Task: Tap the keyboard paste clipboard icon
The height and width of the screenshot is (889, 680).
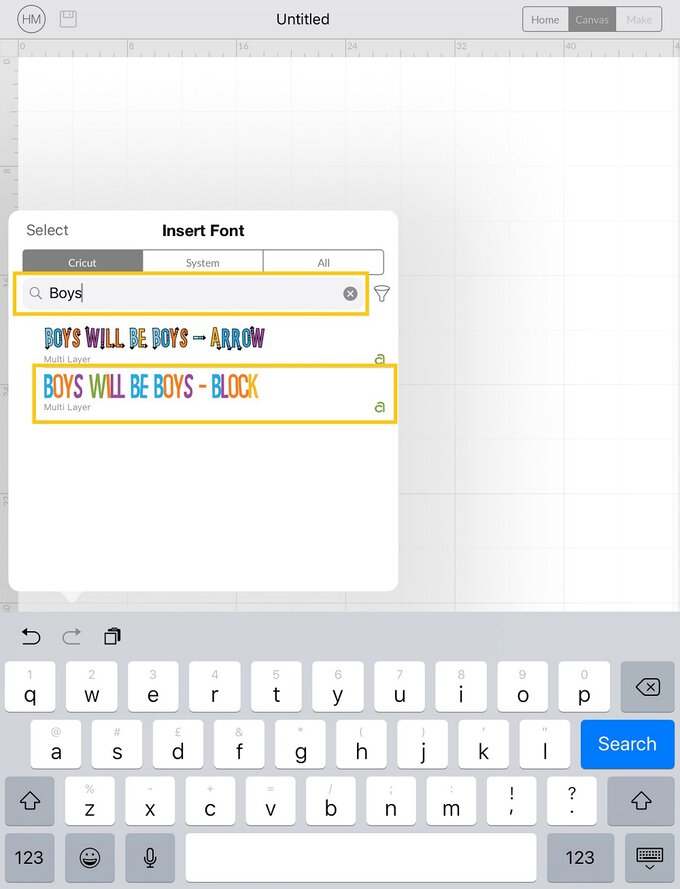Action: coord(112,636)
